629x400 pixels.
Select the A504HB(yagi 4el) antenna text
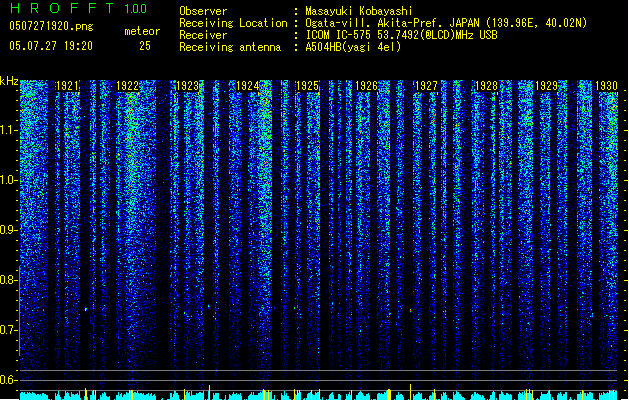(x=353, y=47)
